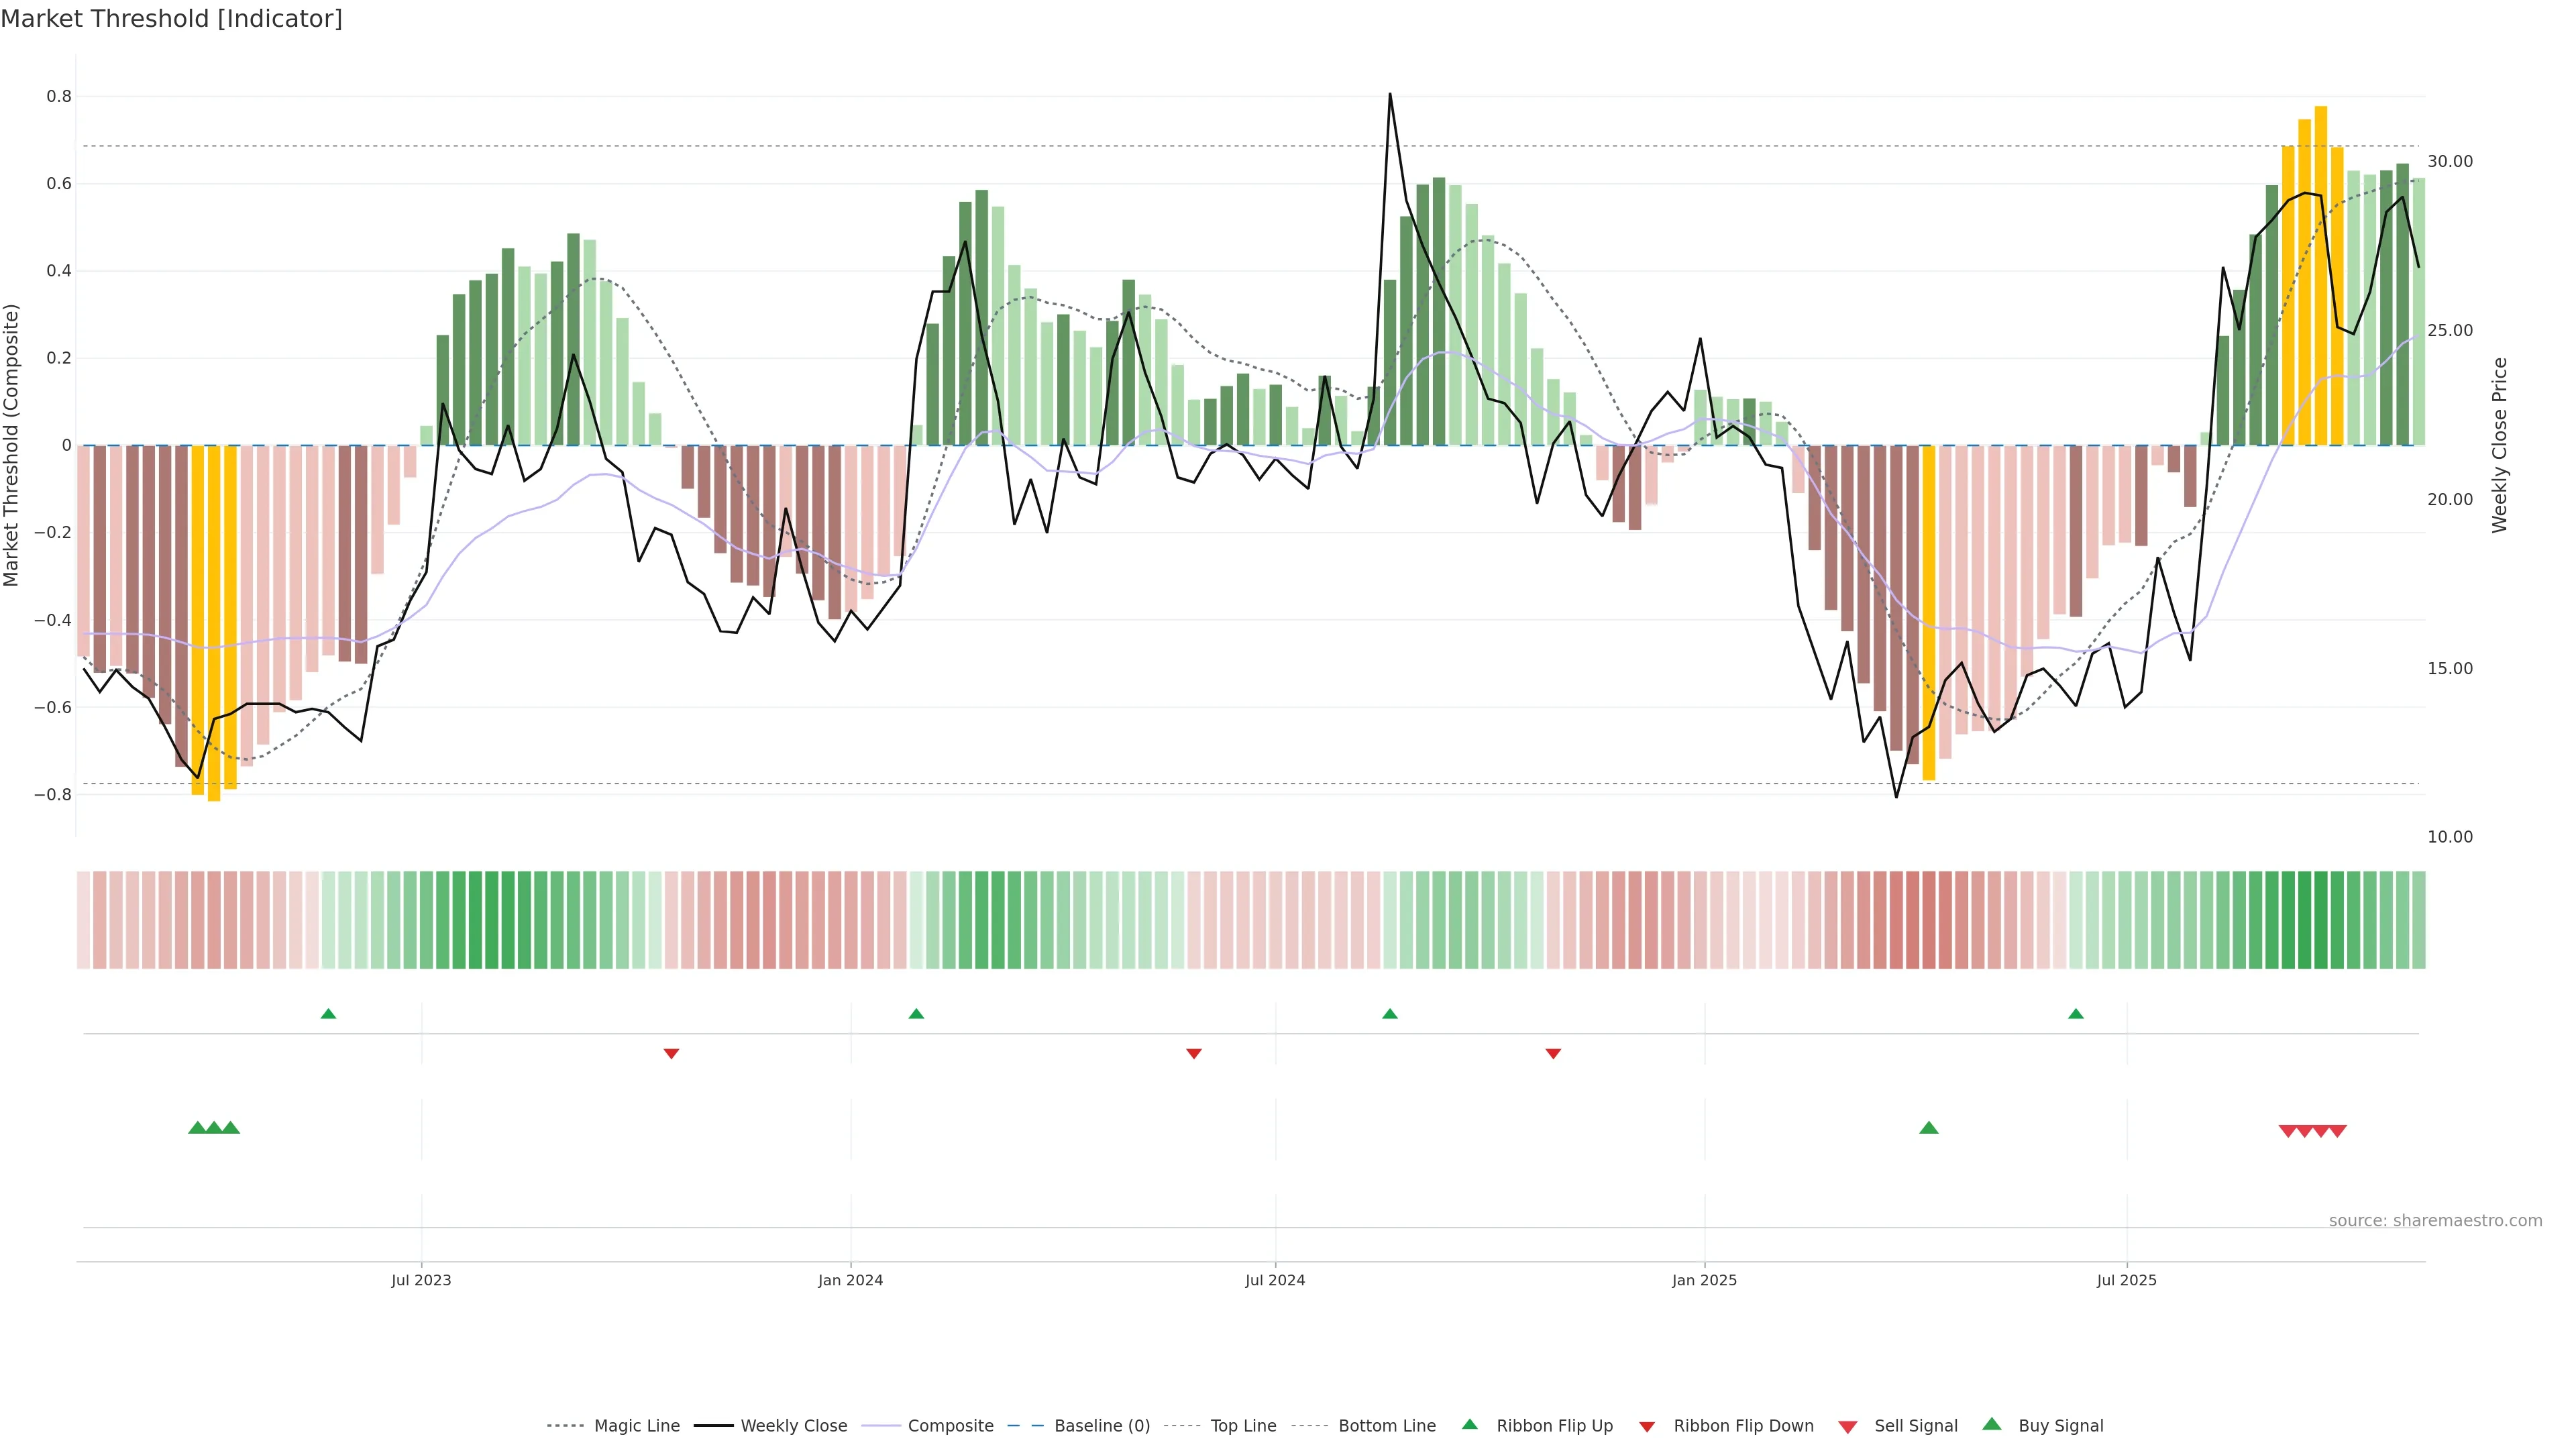Viewport: 2576px width, 1449px height.
Task: Click the Ribbon Flip Up legend triangle icon
Action: [1469, 1424]
